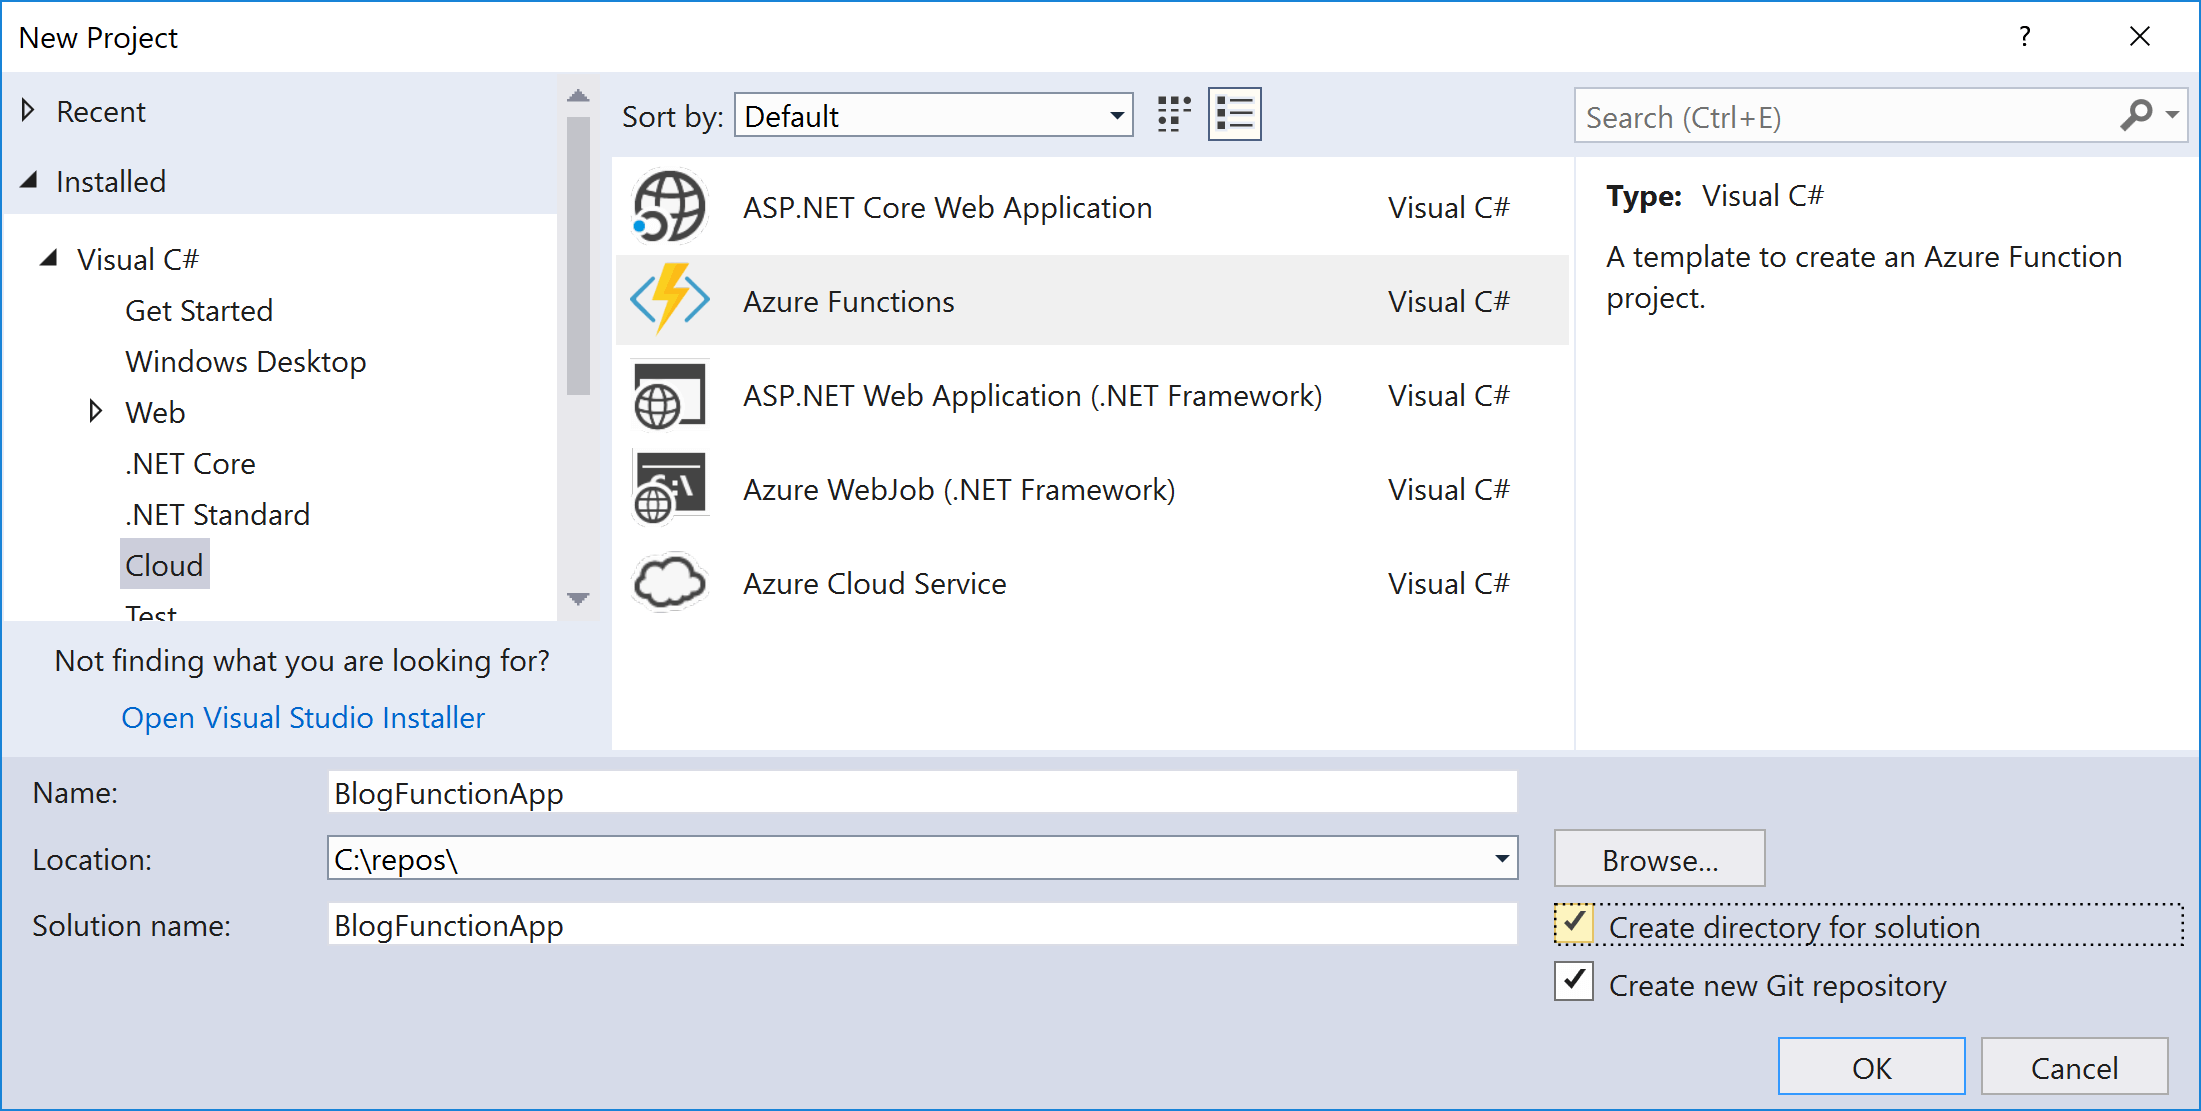Select Azure Functions template text
The width and height of the screenshot is (2201, 1111).
pyautogui.click(x=848, y=301)
